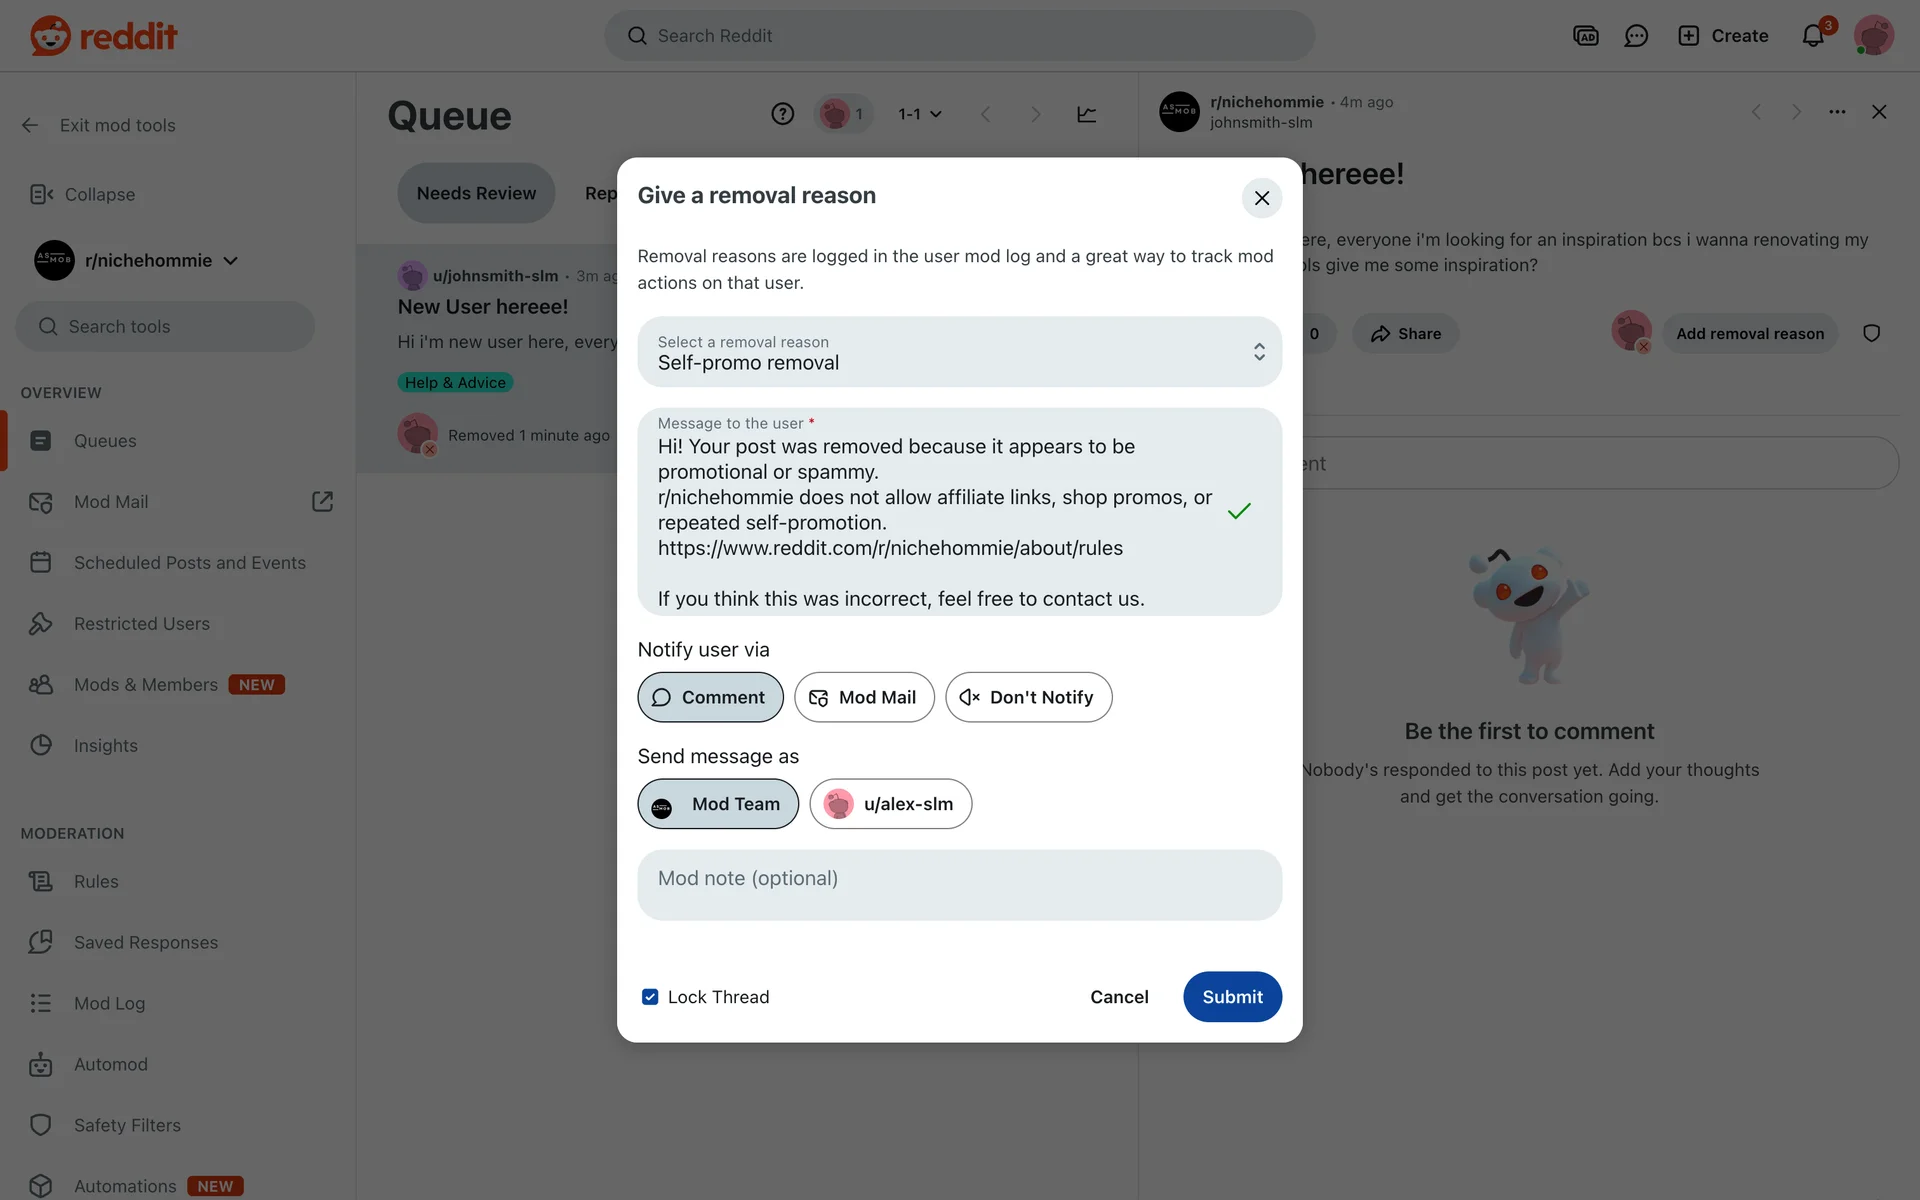This screenshot has width=1920, height=1200.
Task: Switch to the Needs Review tab
Action: (x=476, y=193)
